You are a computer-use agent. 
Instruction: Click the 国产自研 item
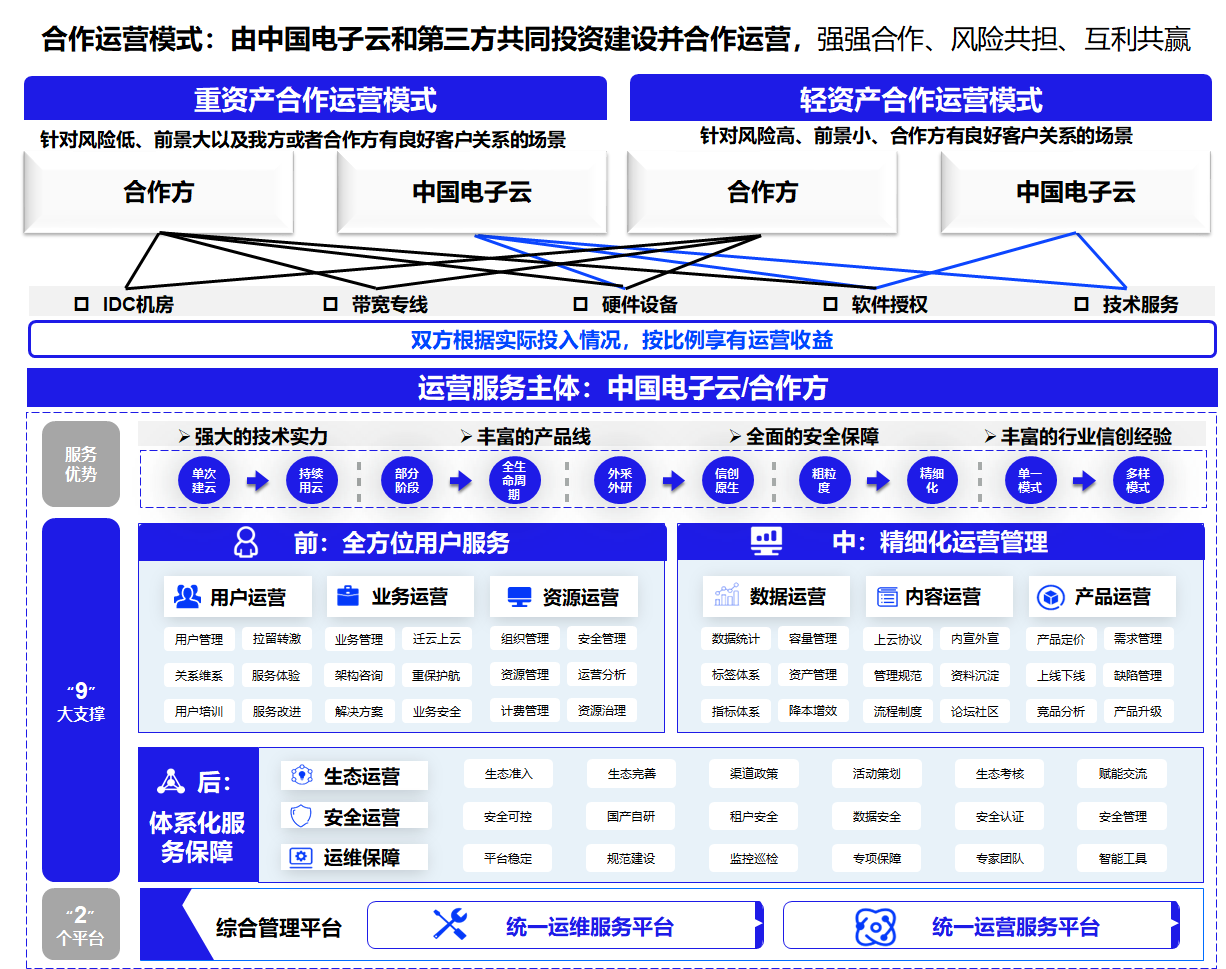pos(631,816)
